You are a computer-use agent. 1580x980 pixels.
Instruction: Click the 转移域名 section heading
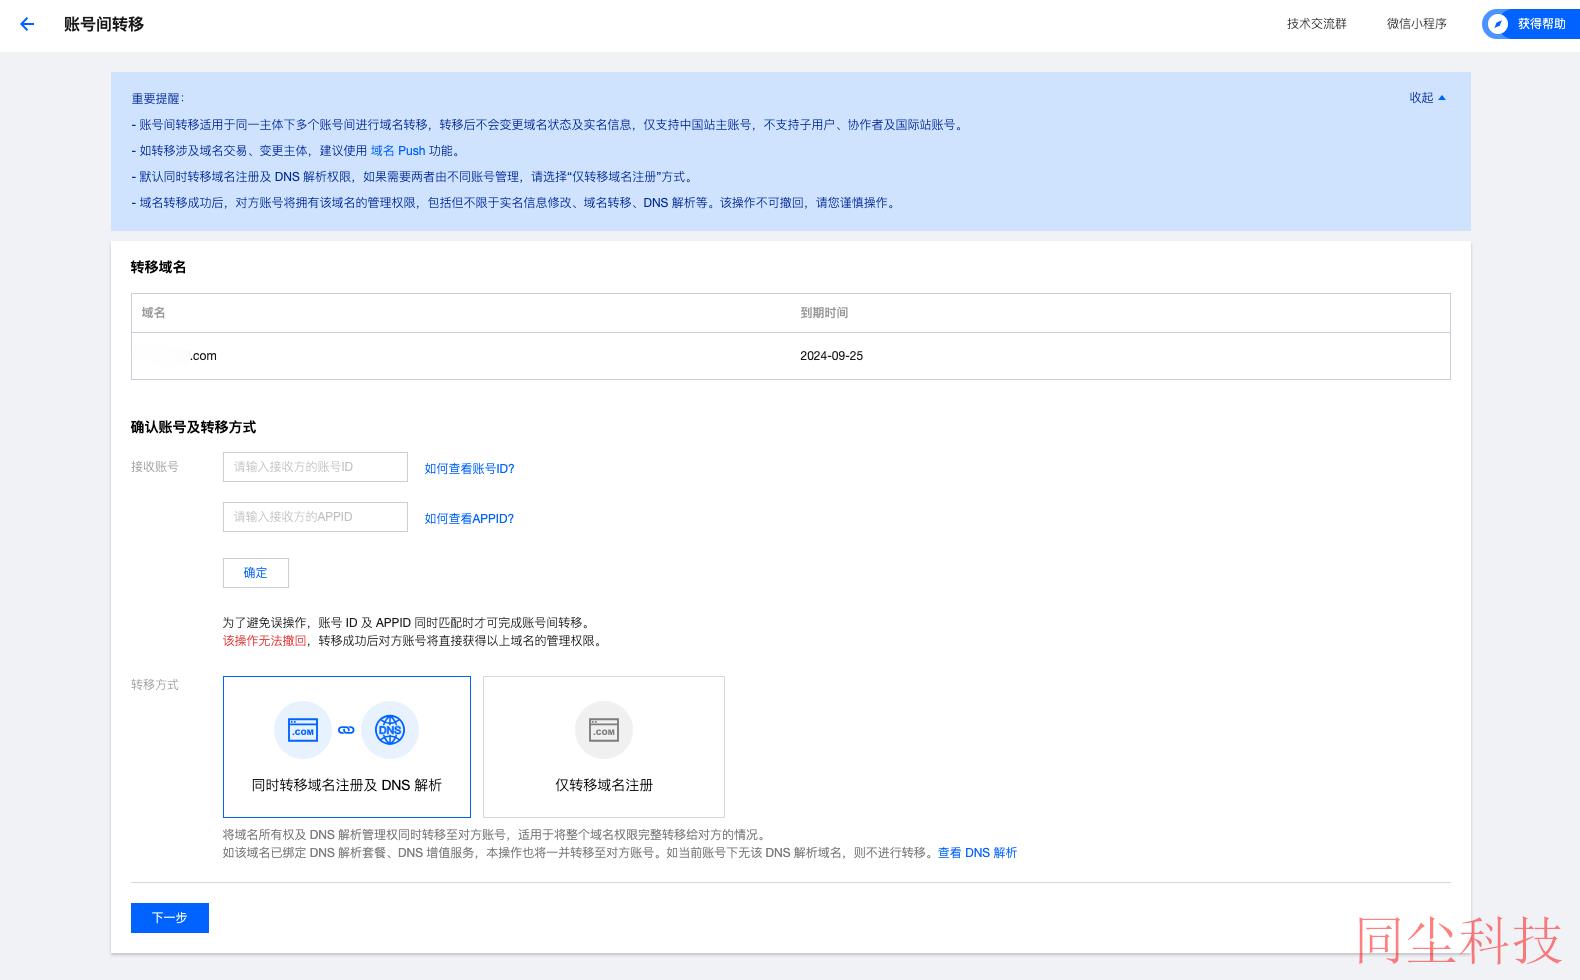coord(158,267)
